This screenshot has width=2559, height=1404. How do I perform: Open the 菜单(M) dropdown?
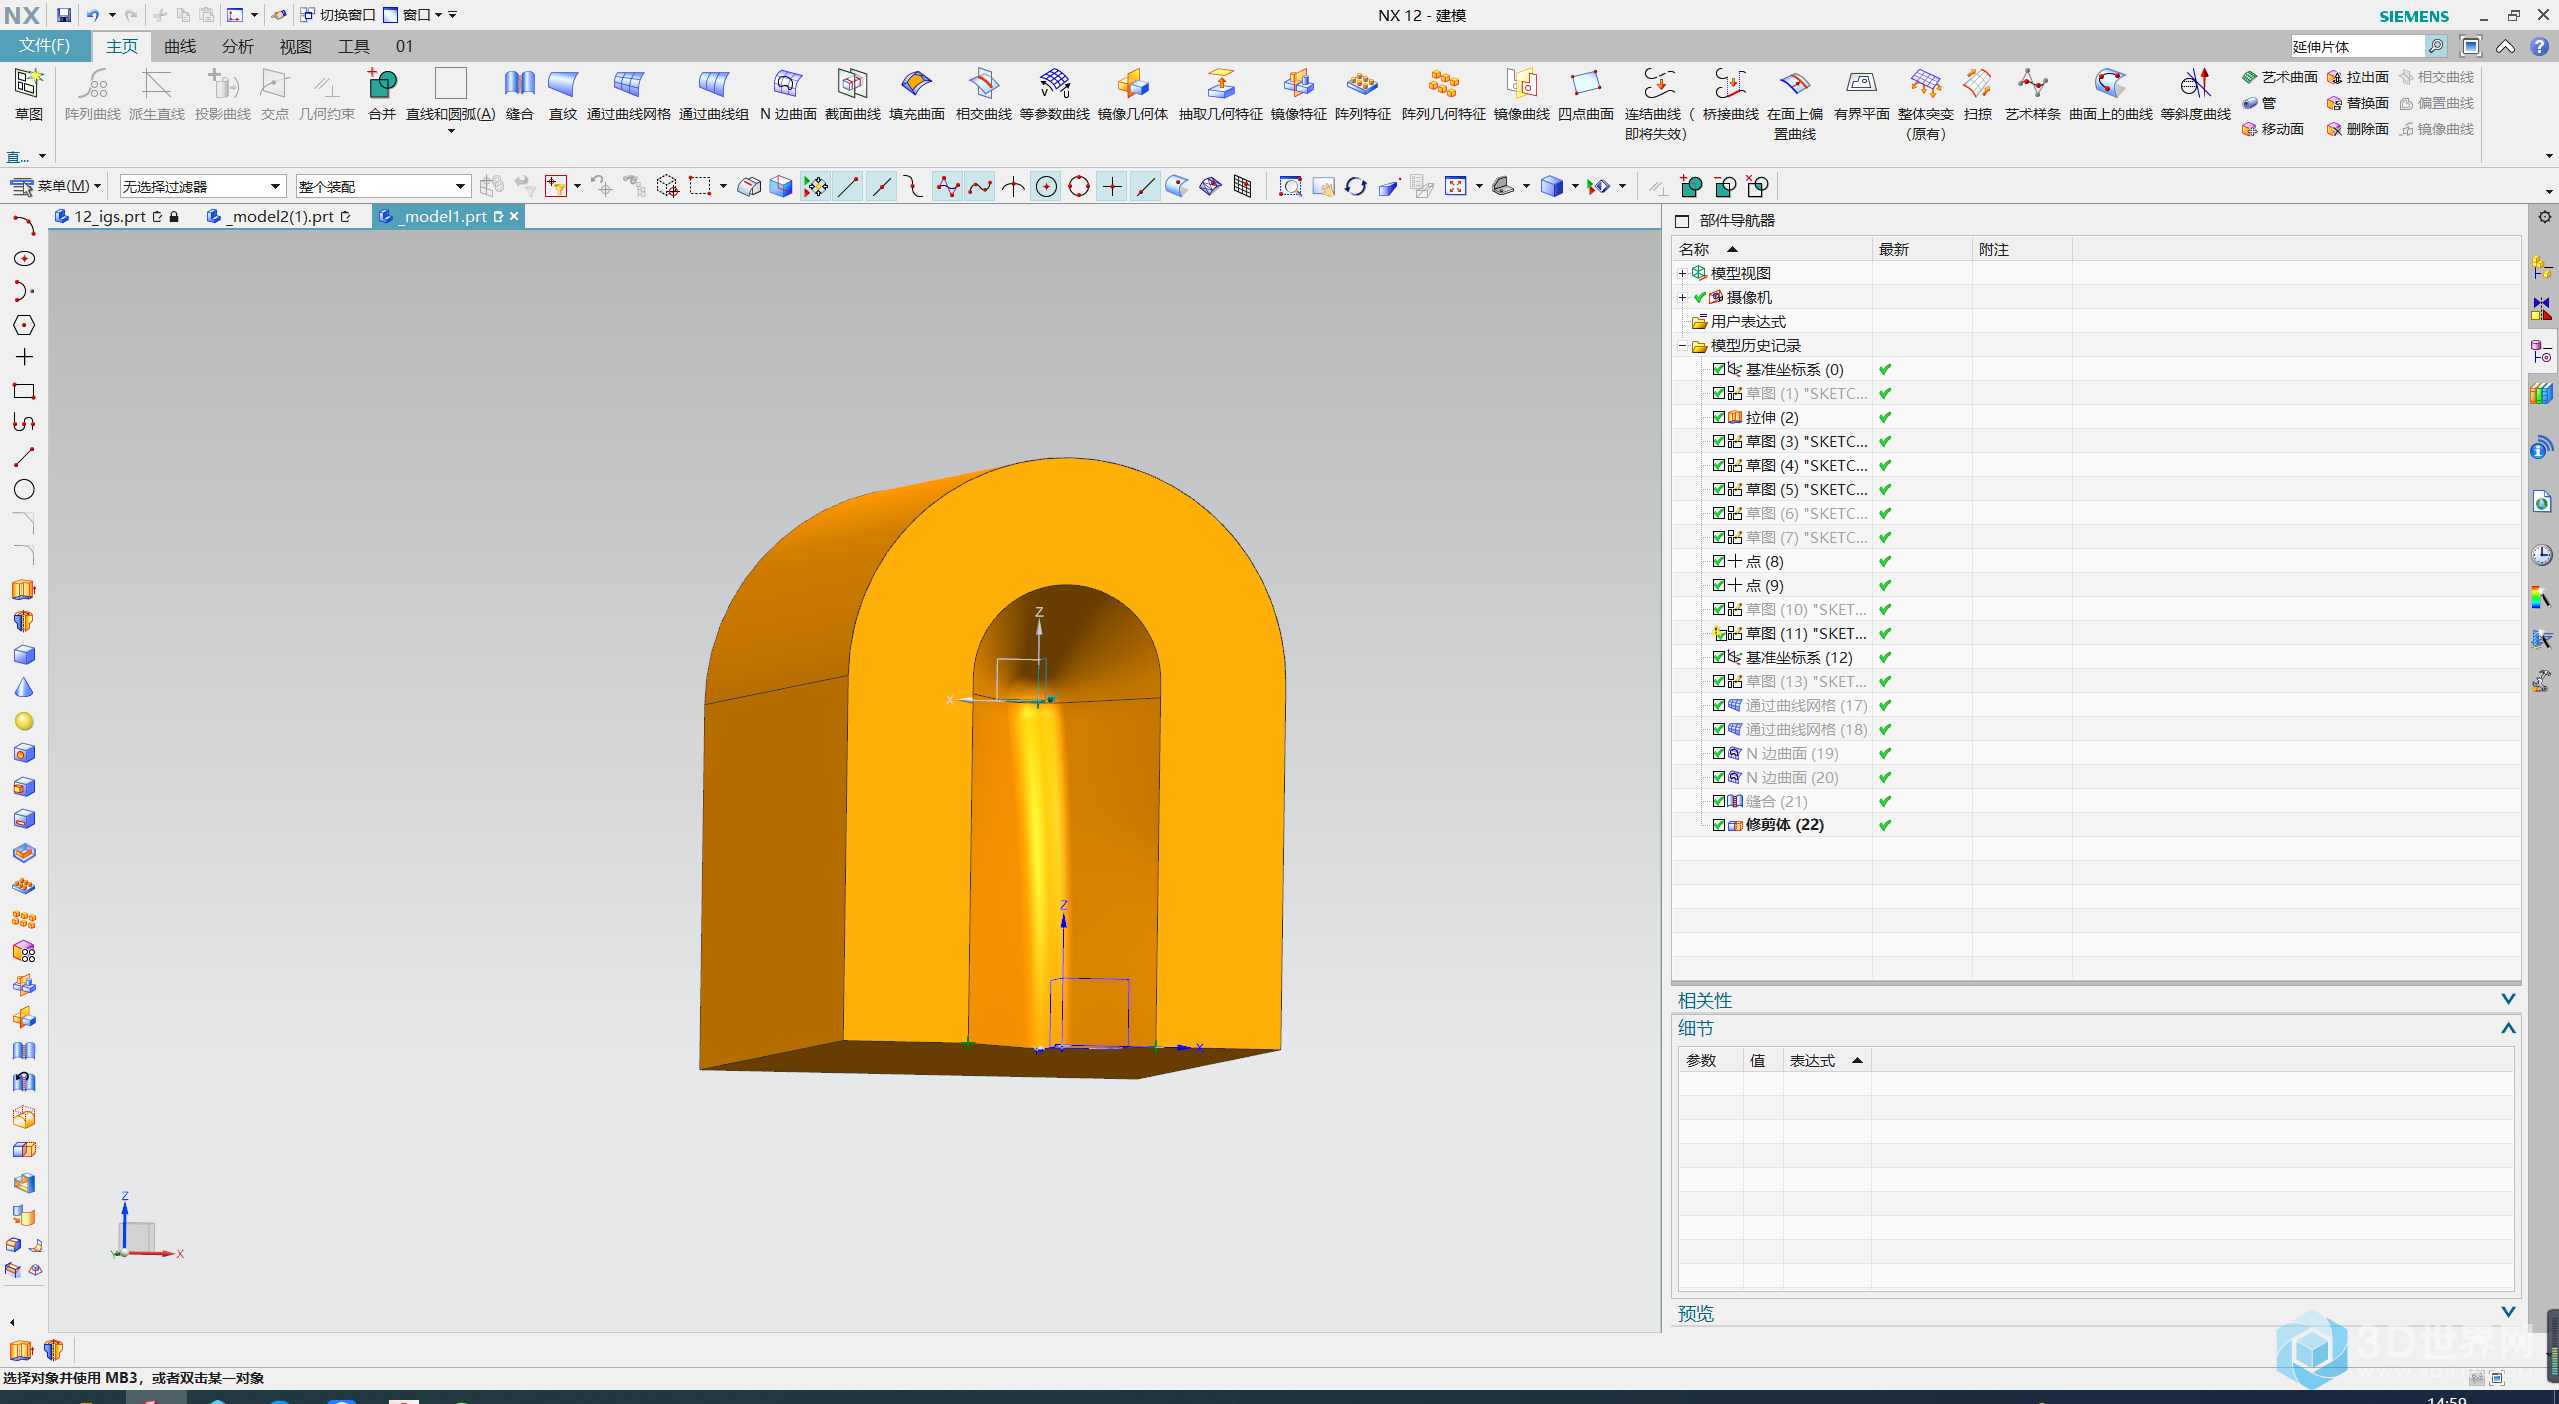click(x=56, y=186)
